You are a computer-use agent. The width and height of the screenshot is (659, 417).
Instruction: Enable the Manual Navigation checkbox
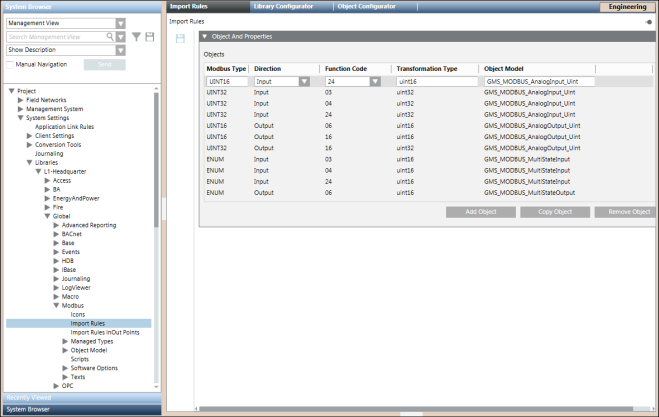point(11,63)
